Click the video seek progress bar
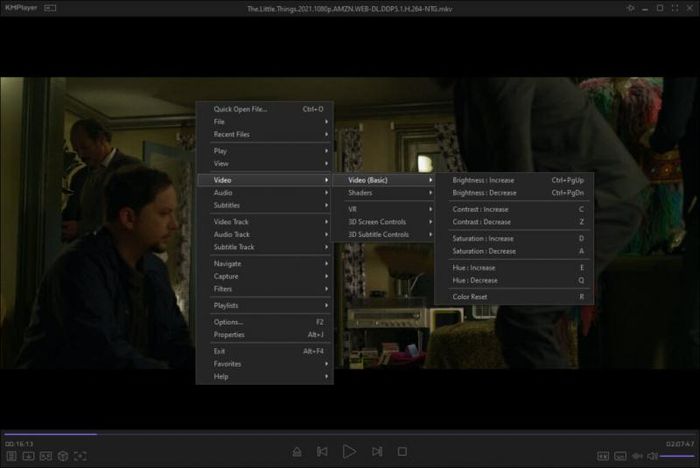The height and width of the screenshot is (468, 700). click(x=350, y=434)
